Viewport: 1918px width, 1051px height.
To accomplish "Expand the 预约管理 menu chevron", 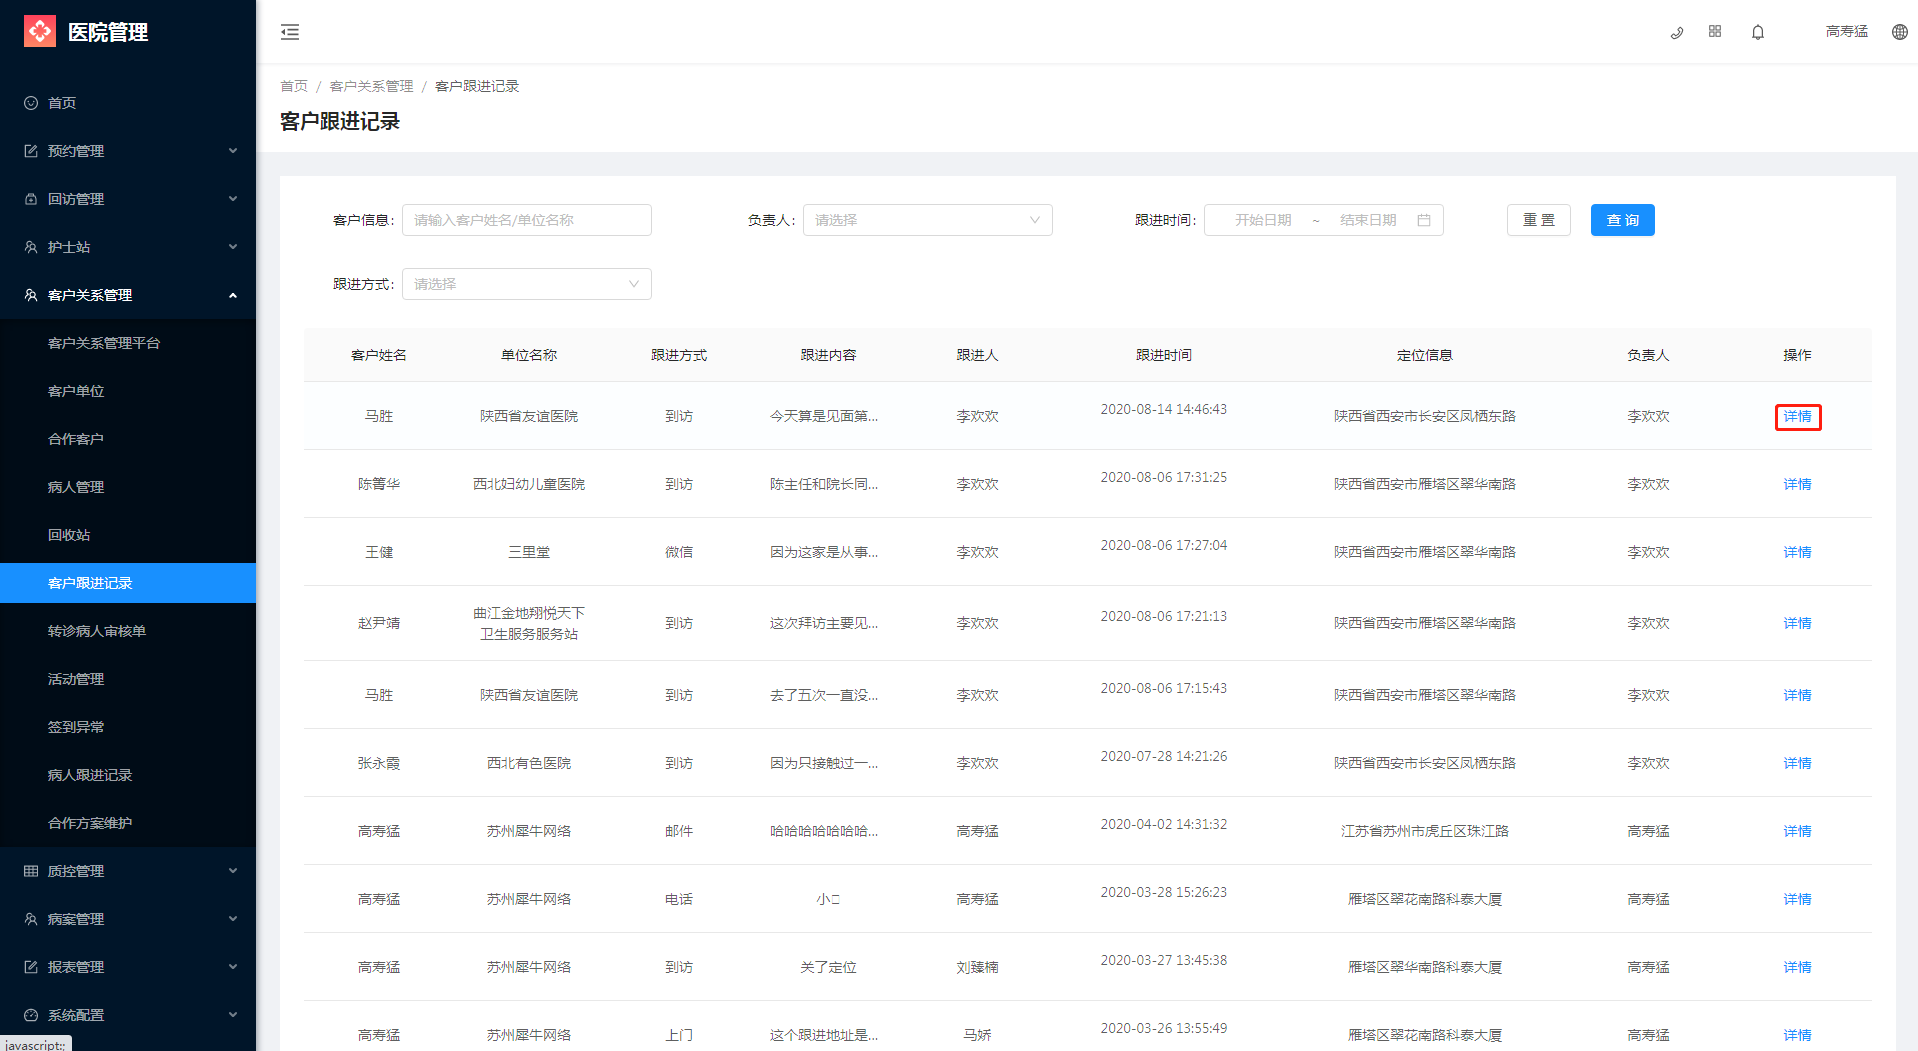I will click(x=233, y=151).
